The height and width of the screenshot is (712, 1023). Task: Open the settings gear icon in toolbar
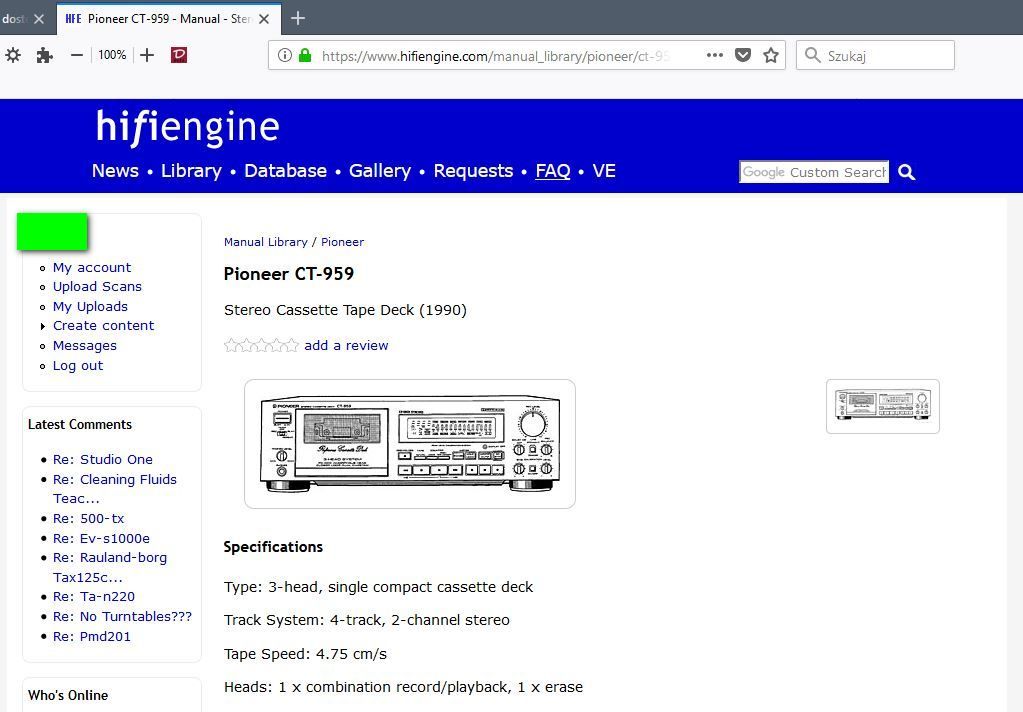(13, 55)
